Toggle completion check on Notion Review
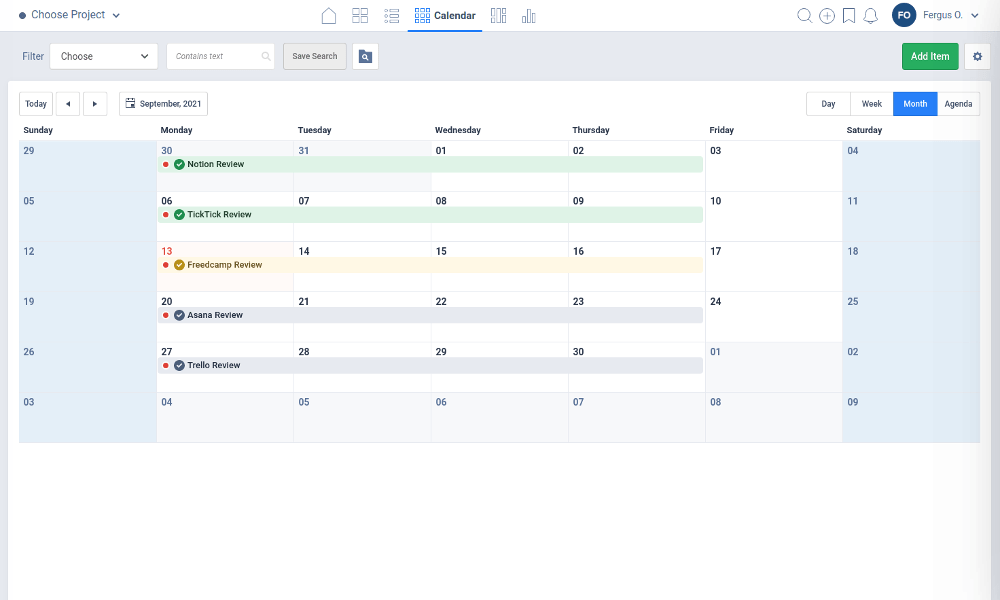 [178, 164]
